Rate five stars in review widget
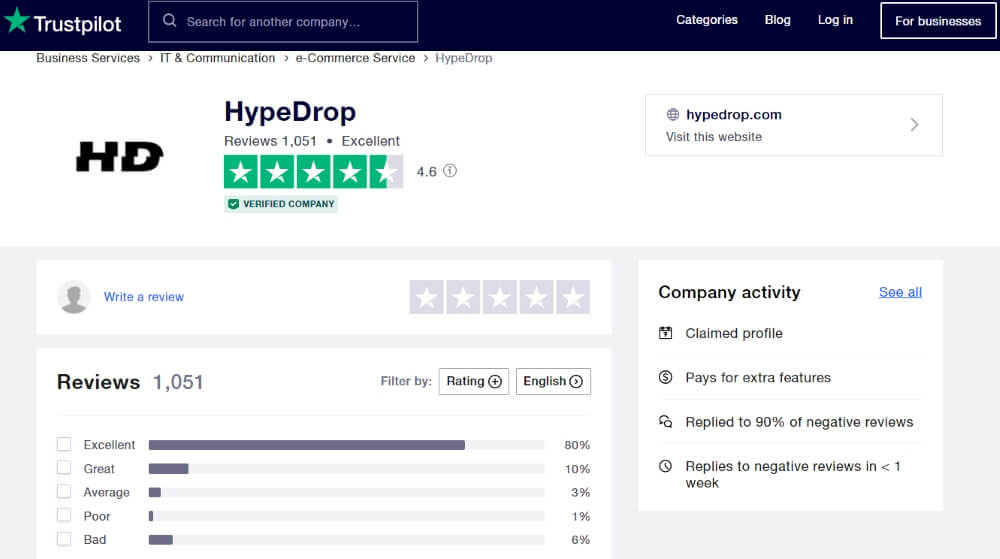 (573, 297)
